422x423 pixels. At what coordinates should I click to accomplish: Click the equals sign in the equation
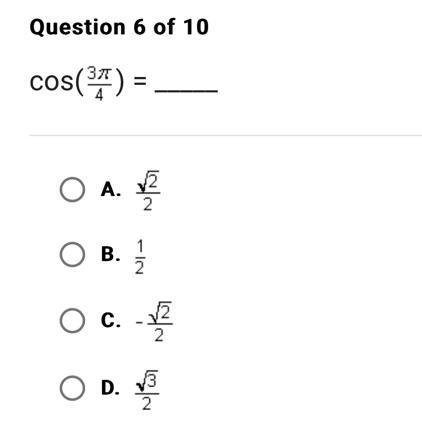[140, 81]
